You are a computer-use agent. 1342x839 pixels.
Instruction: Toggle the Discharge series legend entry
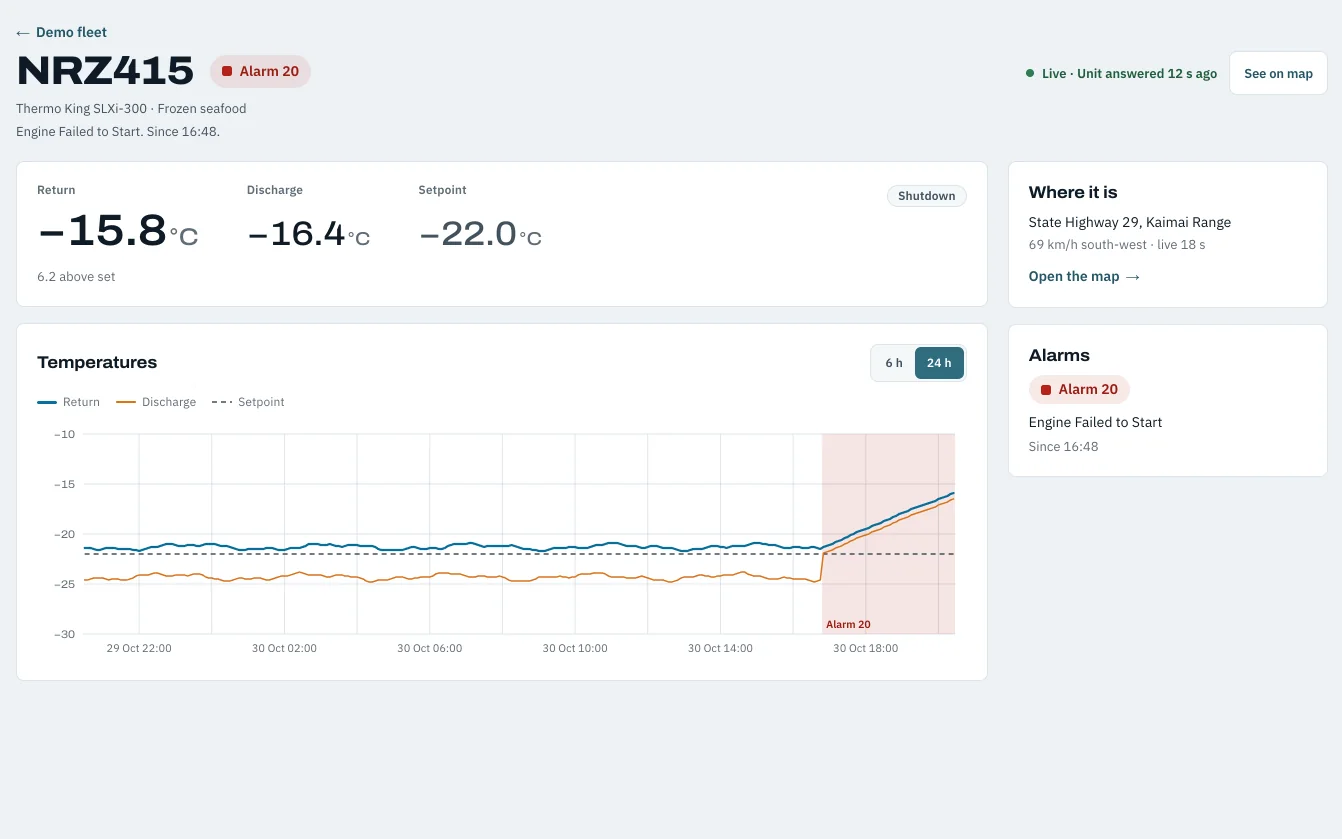157,402
